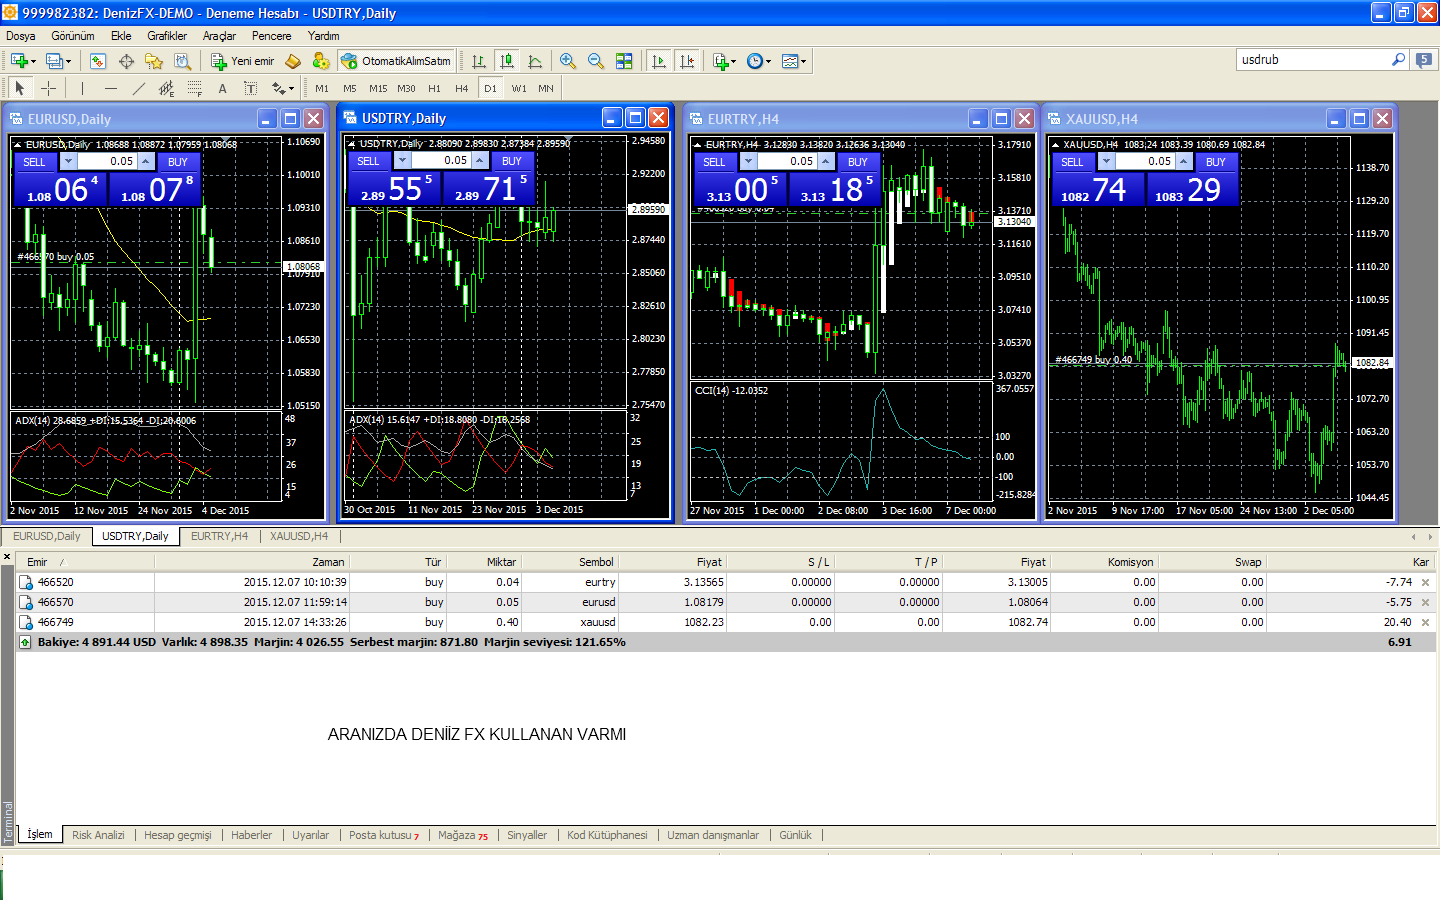Switch to EURTRY,H4 chart tab
Viewport: 1440px width, 900px height.
coord(219,536)
